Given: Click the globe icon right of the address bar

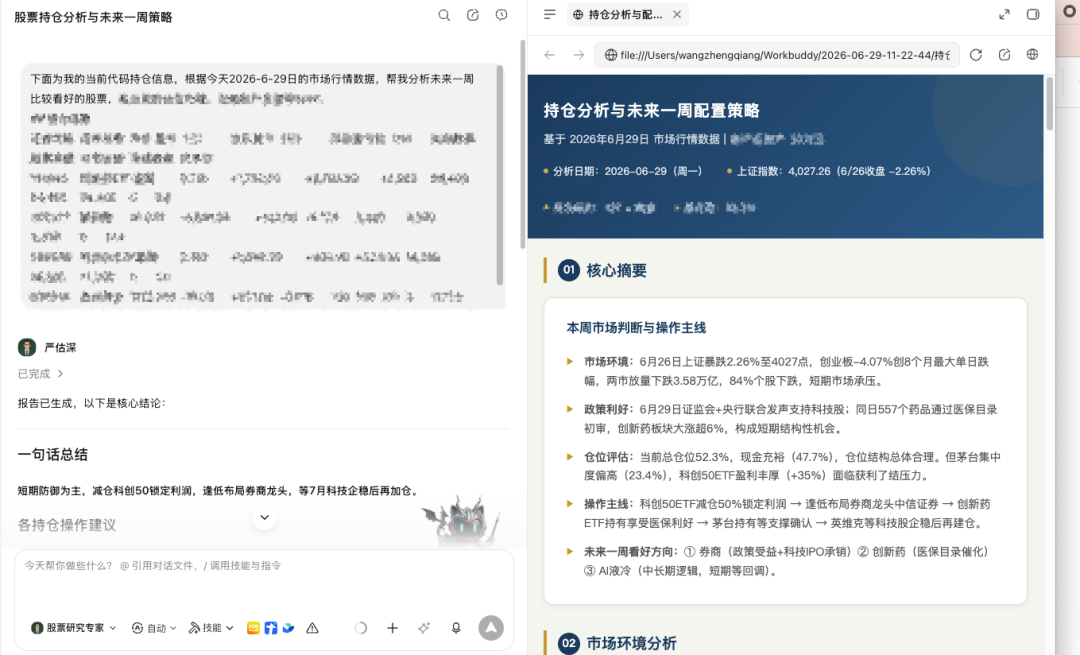Looking at the screenshot, I should (1032, 54).
